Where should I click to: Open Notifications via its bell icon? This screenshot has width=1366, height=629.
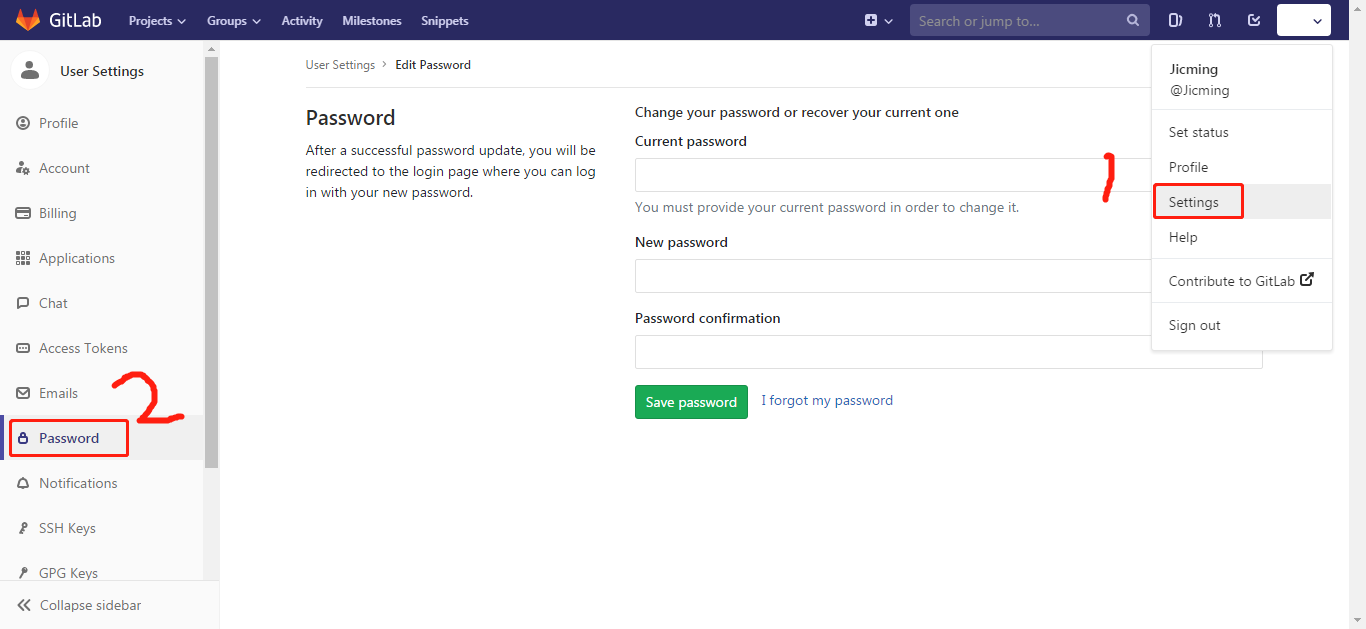click(x=24, y=482)
